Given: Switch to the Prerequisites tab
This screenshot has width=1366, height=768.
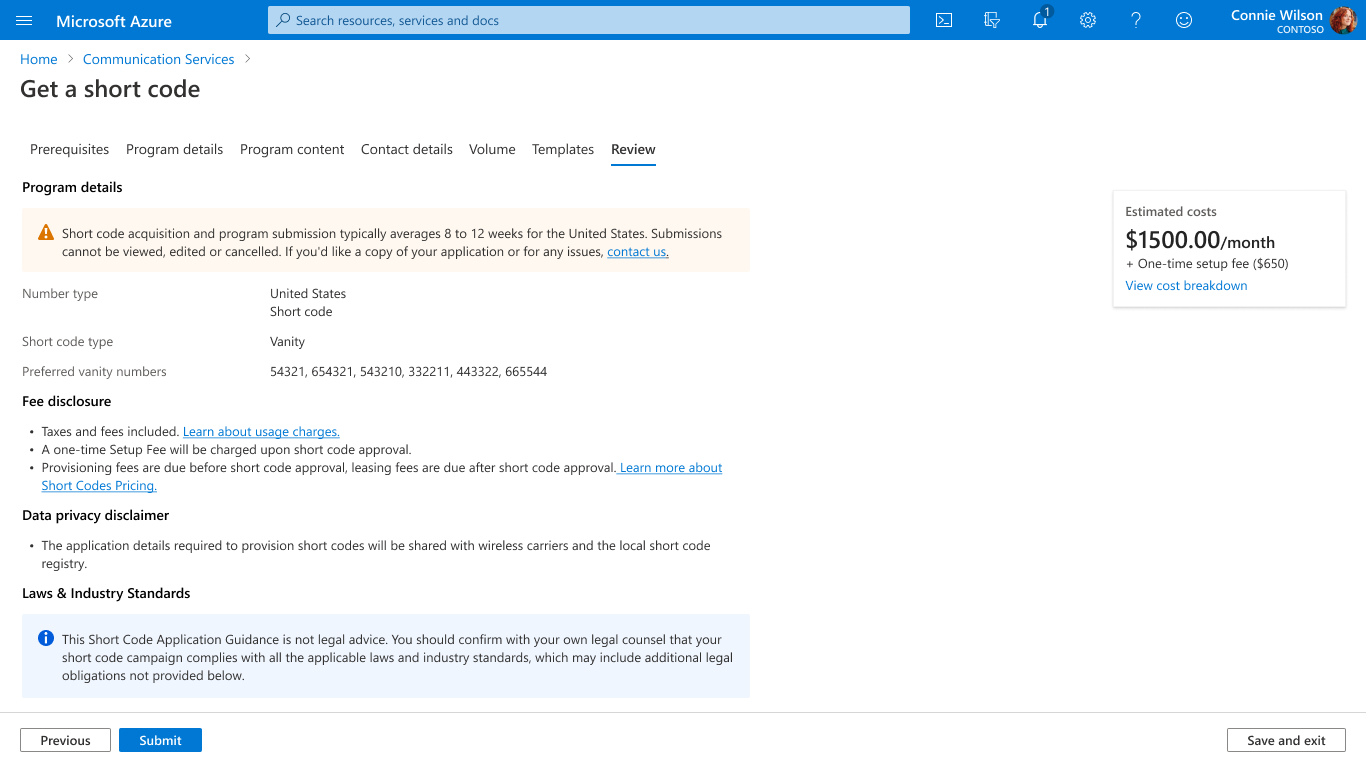Looking at the screenshot, I should (x=69, y=149).
